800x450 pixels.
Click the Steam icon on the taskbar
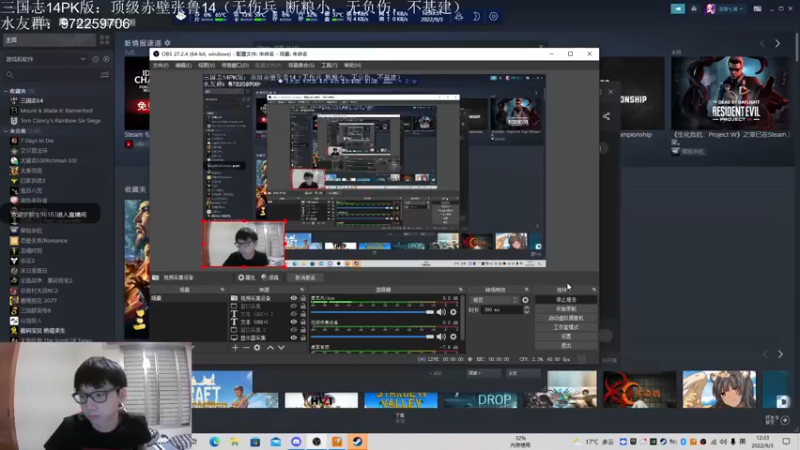pyautogui.click(x=357, y=441)
